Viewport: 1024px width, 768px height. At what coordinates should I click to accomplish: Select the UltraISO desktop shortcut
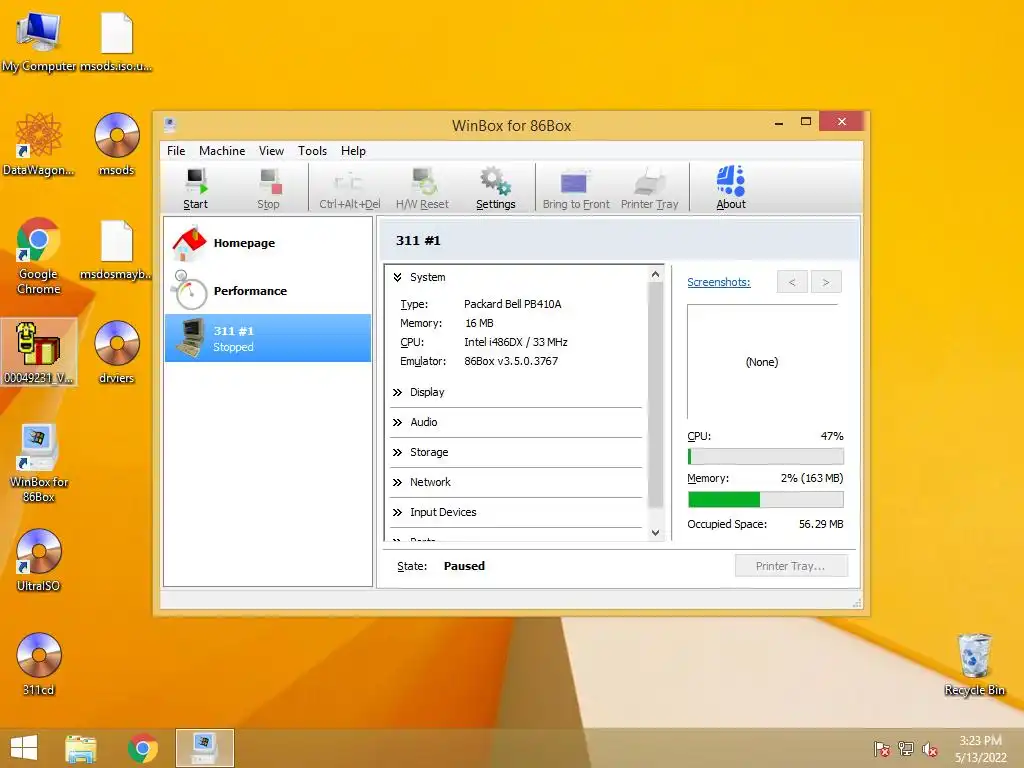pyautogui.click(x=39, y=560)
